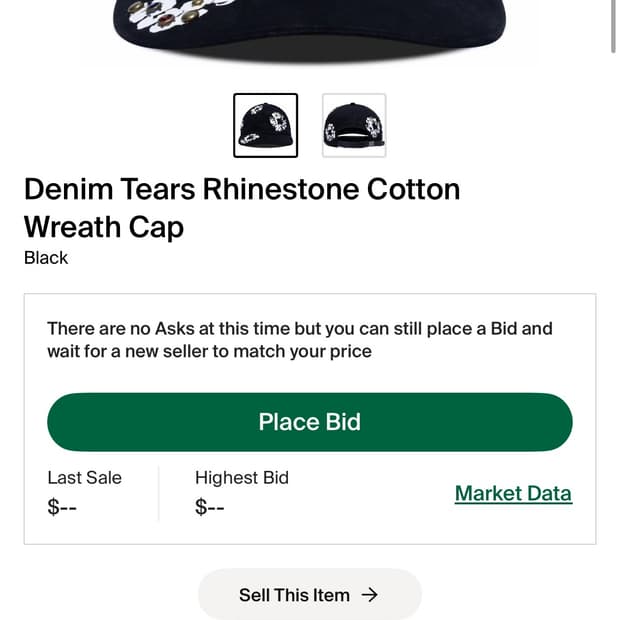Screen dimensions: 620x620
Task: Click the Last Sale label
Action: (x=84, y=478)
